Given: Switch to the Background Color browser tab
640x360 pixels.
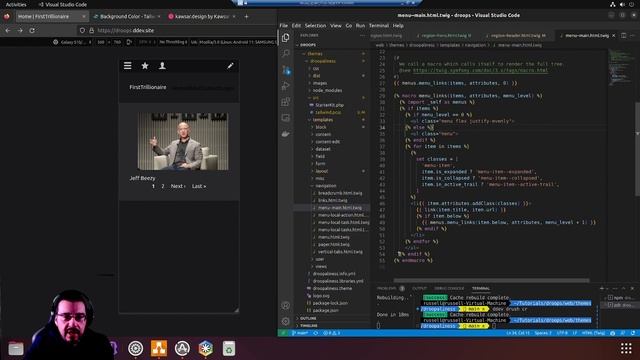Looking at the screenshot, I should [127, 17].
